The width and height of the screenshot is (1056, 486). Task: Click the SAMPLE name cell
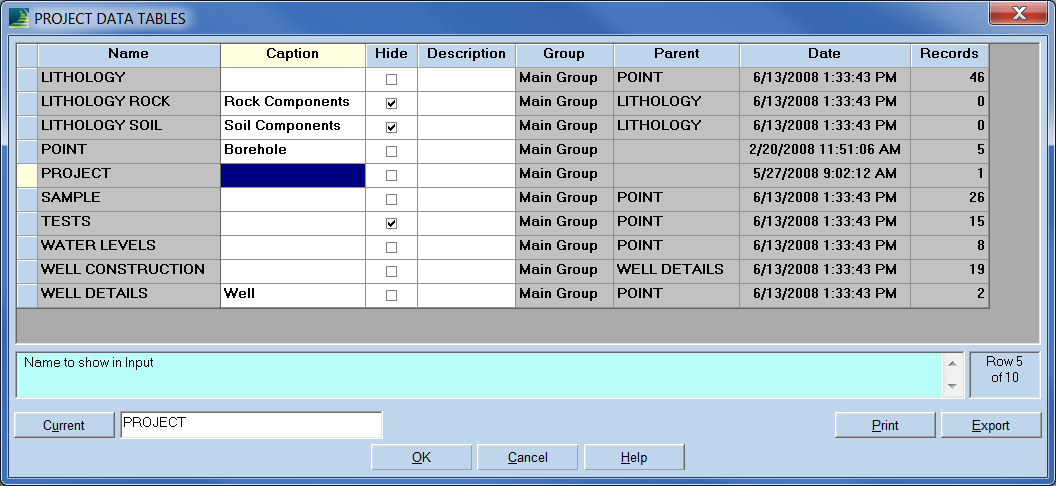pyautogui.click(x=129, y=199)
